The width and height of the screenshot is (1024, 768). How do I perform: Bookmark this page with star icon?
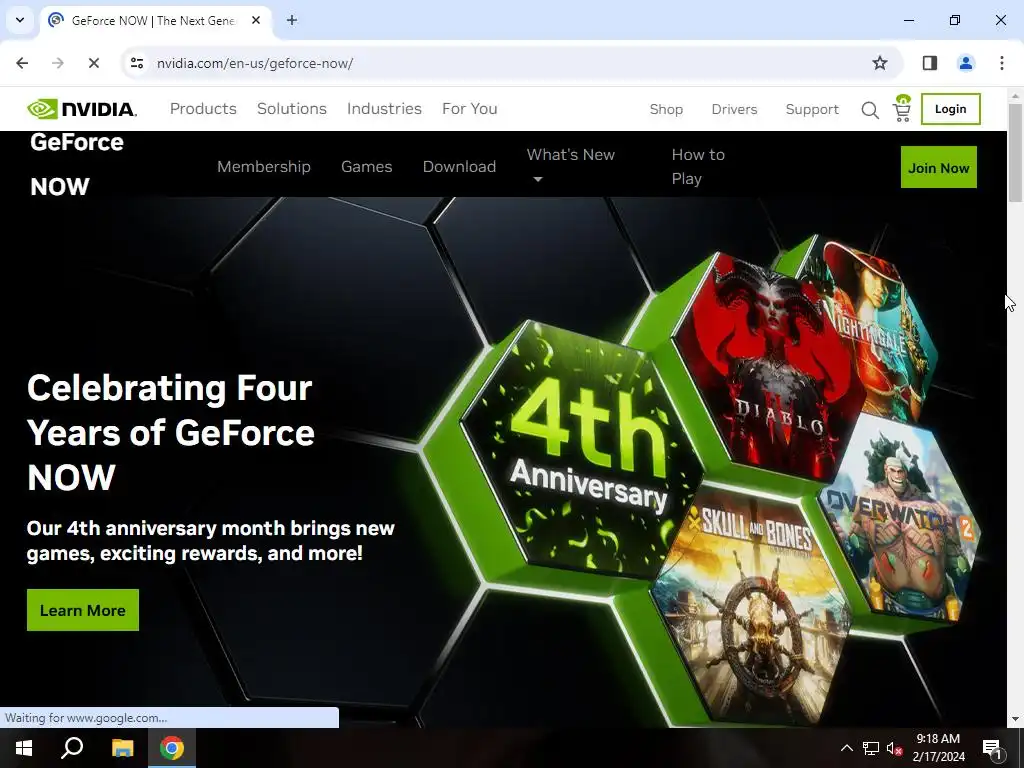tap(880, 63)
